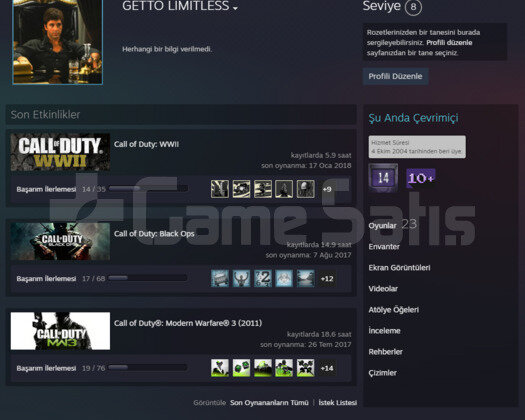Screen dimensions: 525x420
Task: Show the +14 more MW3 achievements
Action: 327,368
